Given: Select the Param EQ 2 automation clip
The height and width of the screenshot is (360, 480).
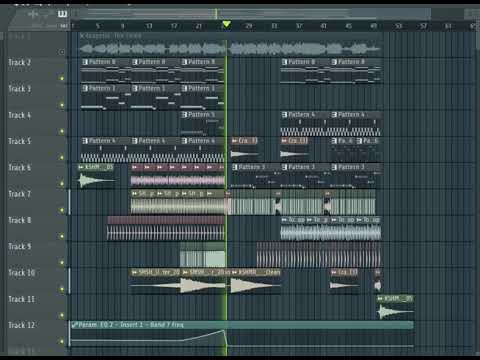Looking at the screenshot, I should point(242,334).
